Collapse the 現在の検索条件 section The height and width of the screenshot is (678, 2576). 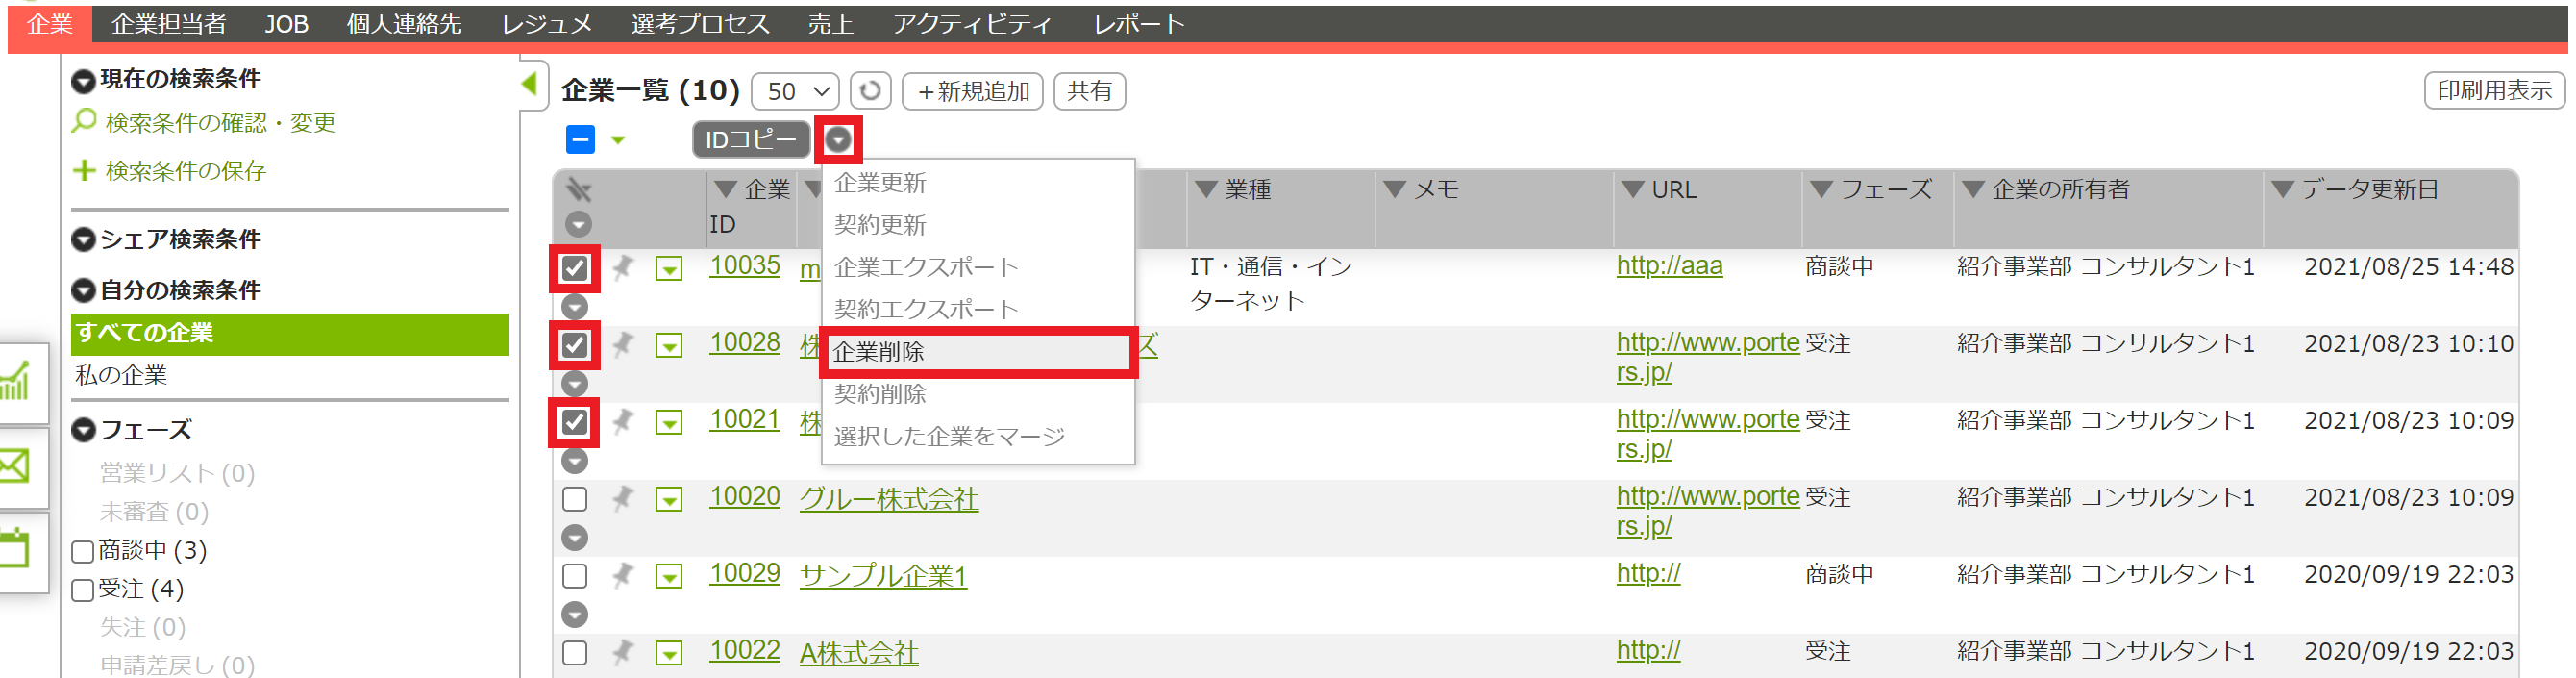pos(84,80)
